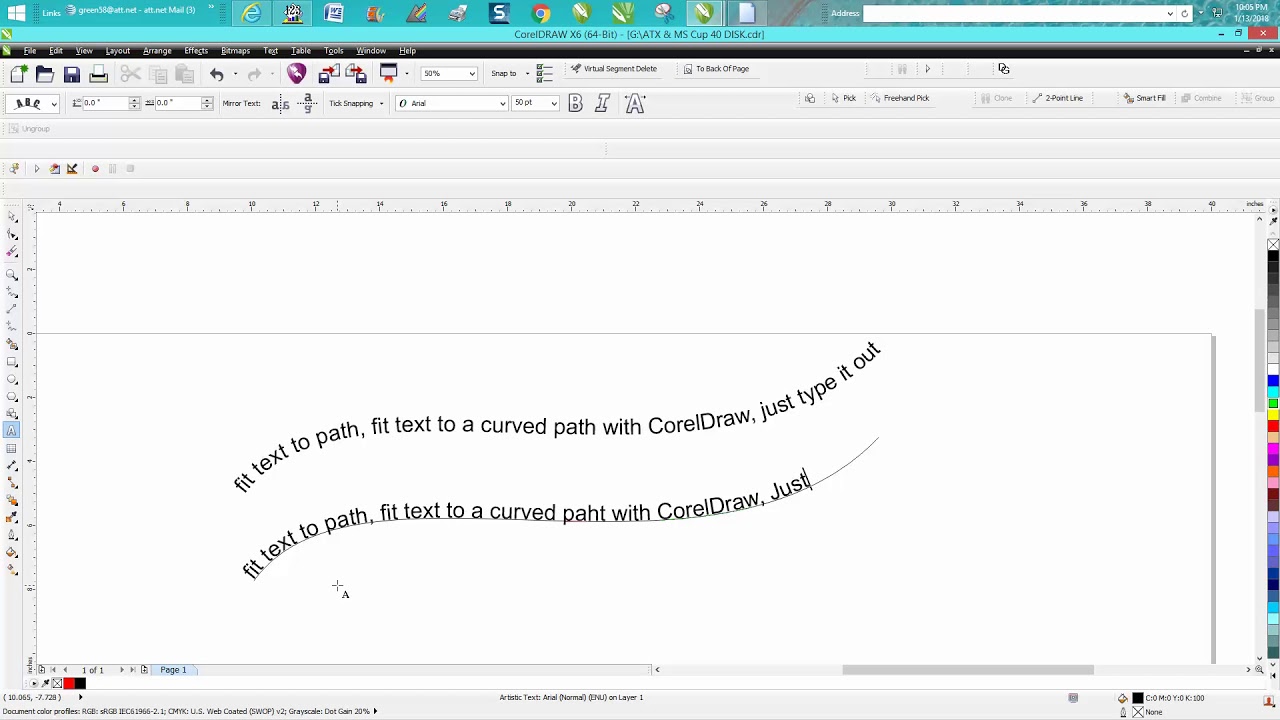Open the undo history dropdown arrow
This screenshot has height=720, width=1280.
(x=235, y=74)
